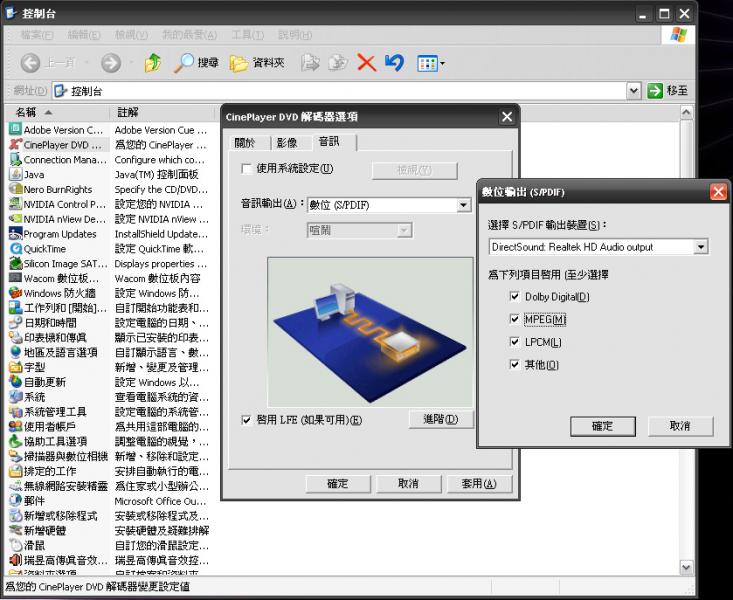Screen dimensions: 733x600
Task: Click the 搜尋 toolbar icon
Action: [185, 63]
